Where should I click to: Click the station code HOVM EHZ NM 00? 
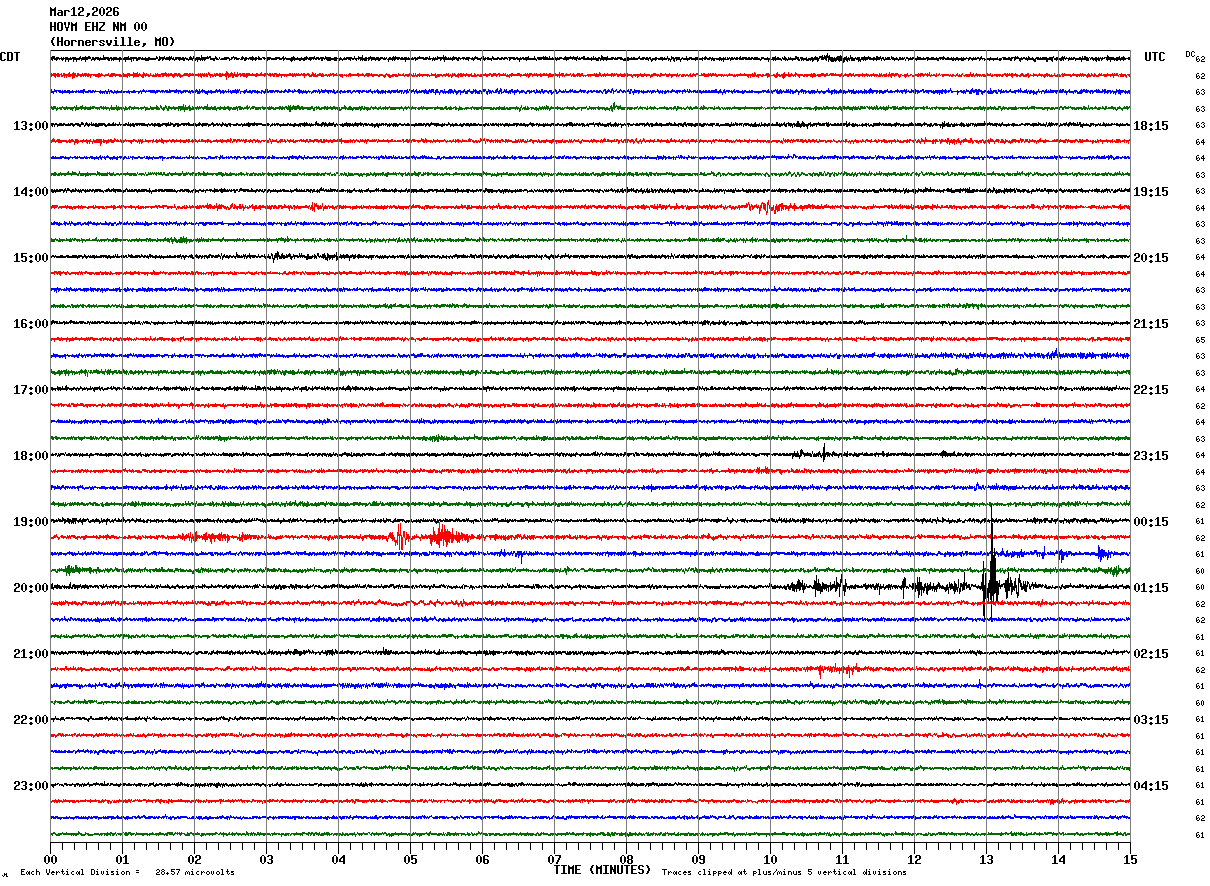click(x=98, y=27)
